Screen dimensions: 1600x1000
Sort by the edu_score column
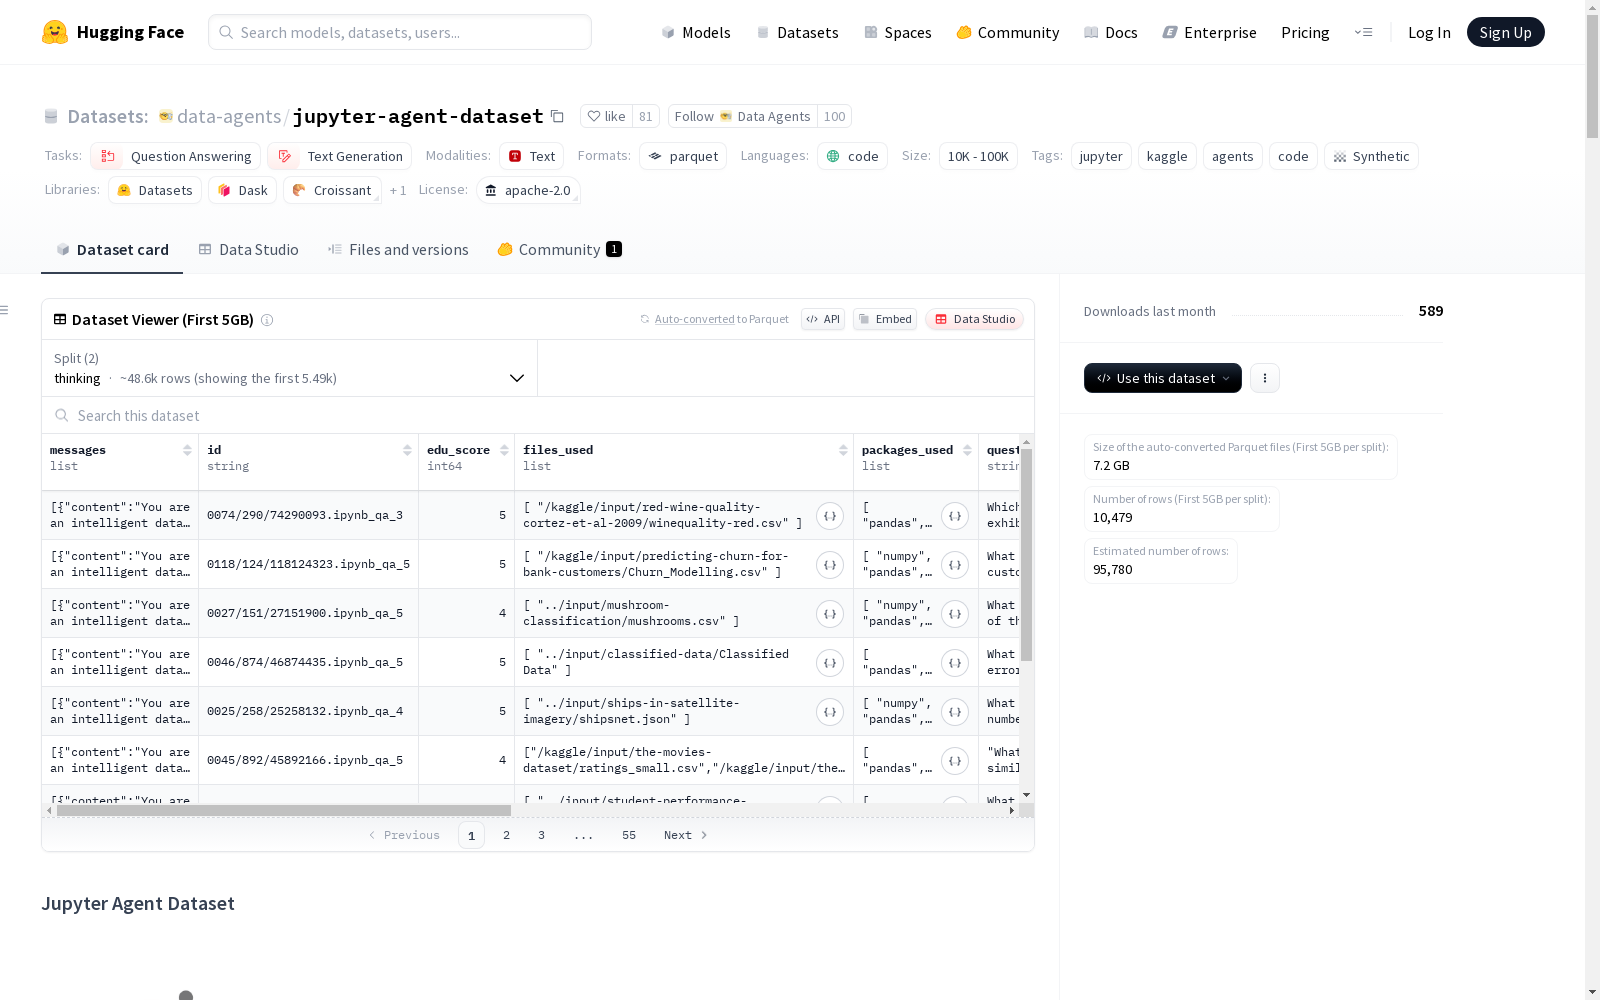click(504, 450)
